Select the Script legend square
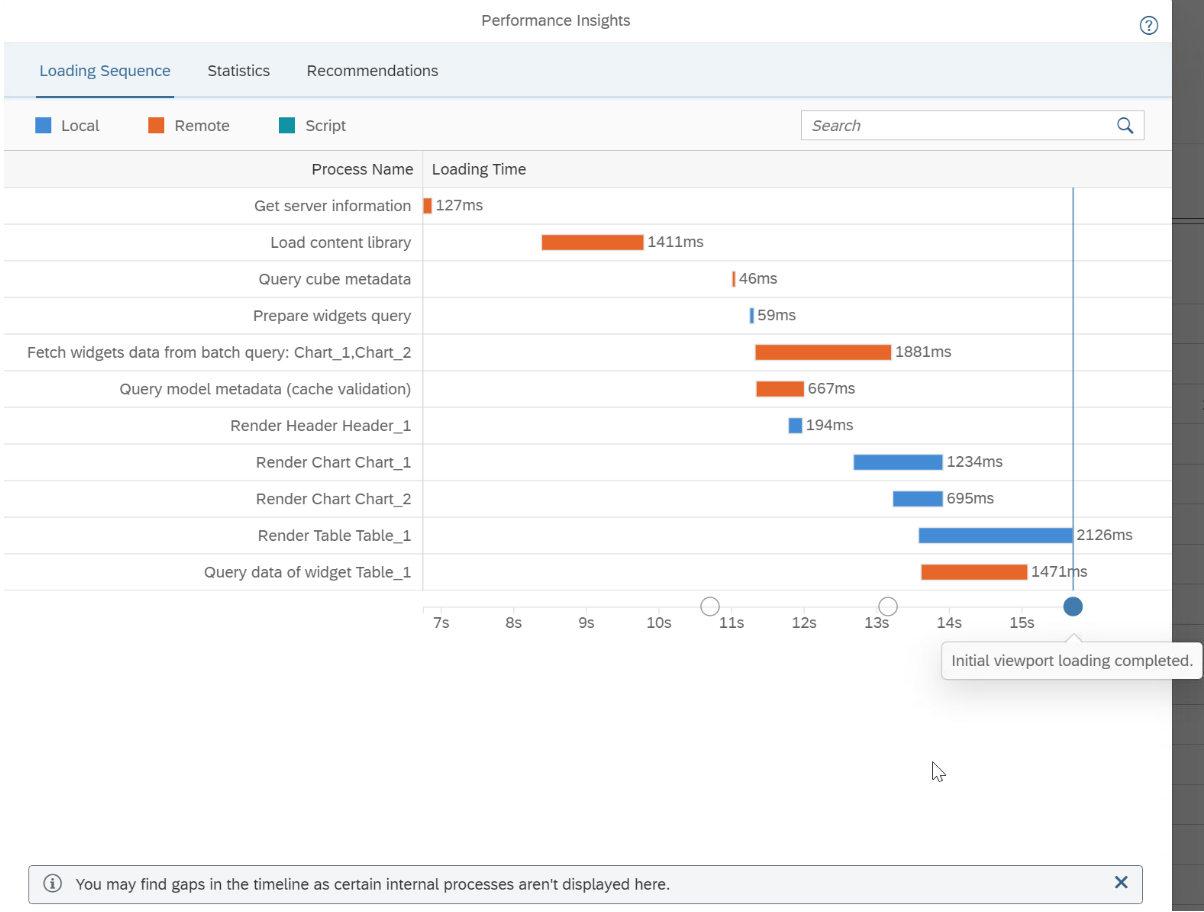The height and width of the screenshot is (912, 1204). tap(287, 125)
